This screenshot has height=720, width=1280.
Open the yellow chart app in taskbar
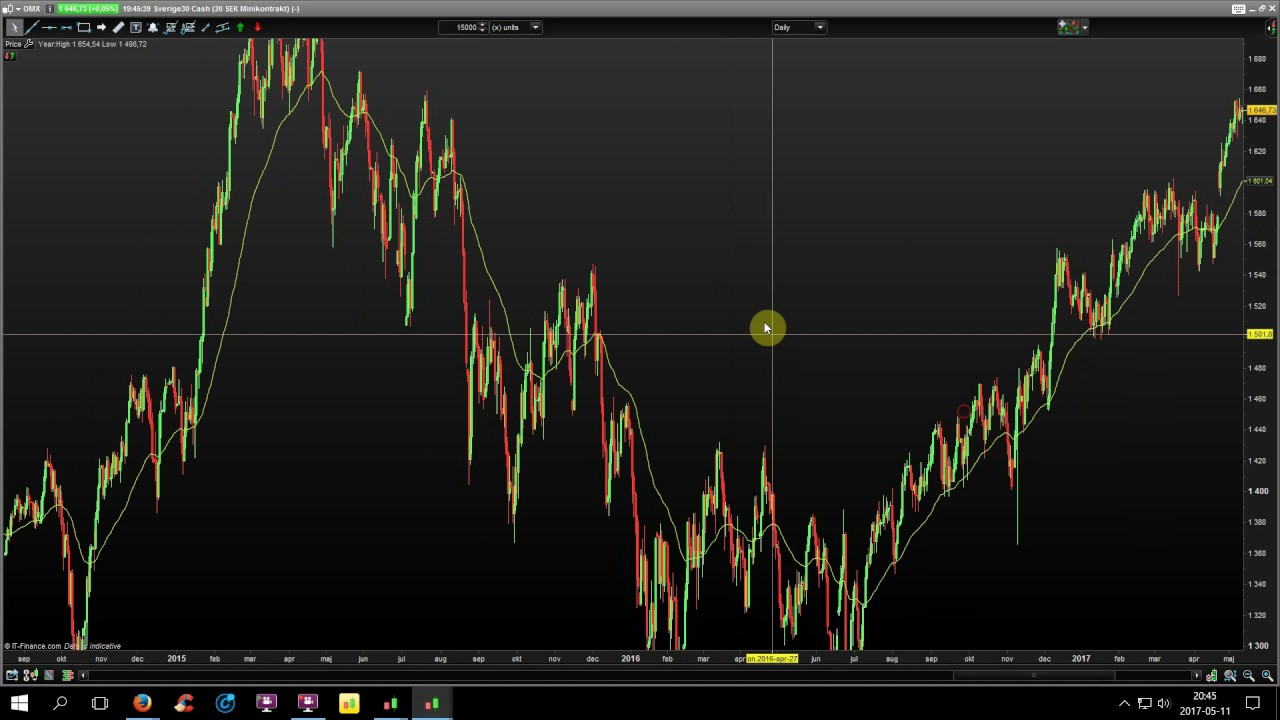348,703
